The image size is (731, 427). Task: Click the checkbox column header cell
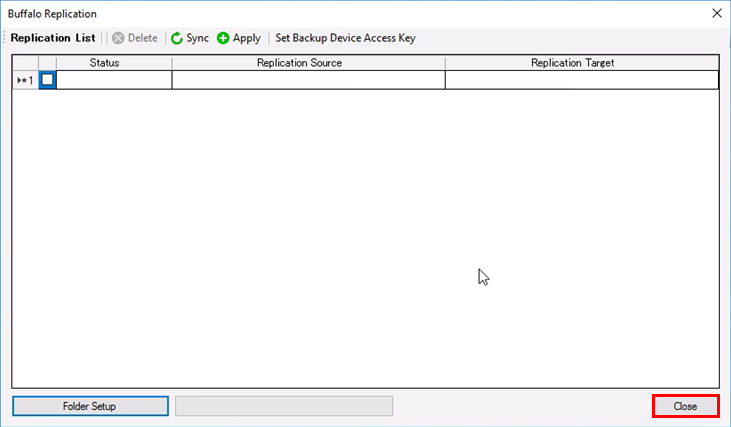pos(47,63)
